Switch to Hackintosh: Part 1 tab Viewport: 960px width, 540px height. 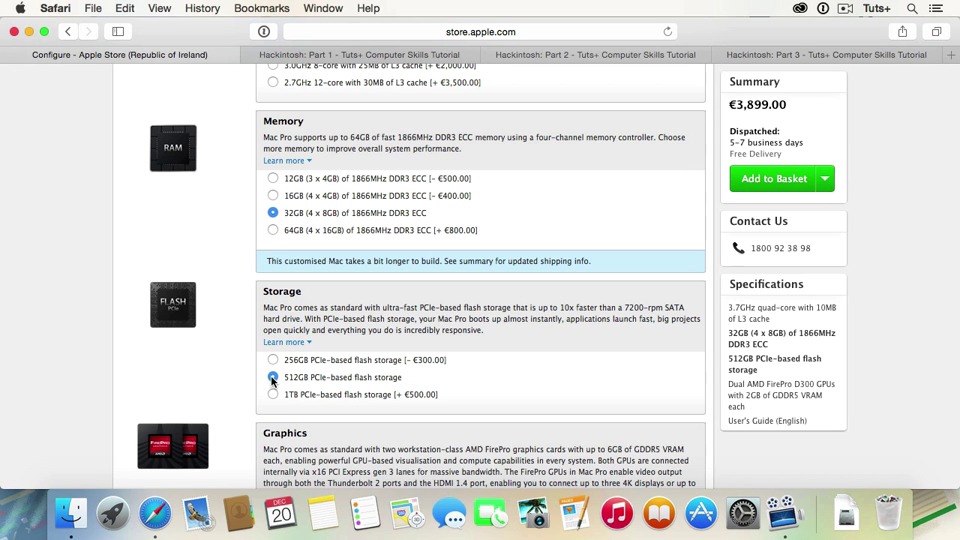[x=359, y=54]
